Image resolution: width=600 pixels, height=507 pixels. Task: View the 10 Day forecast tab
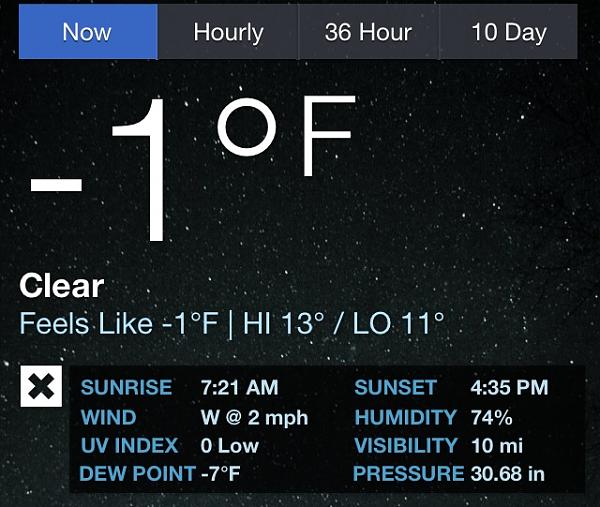[x=509, y=32]
